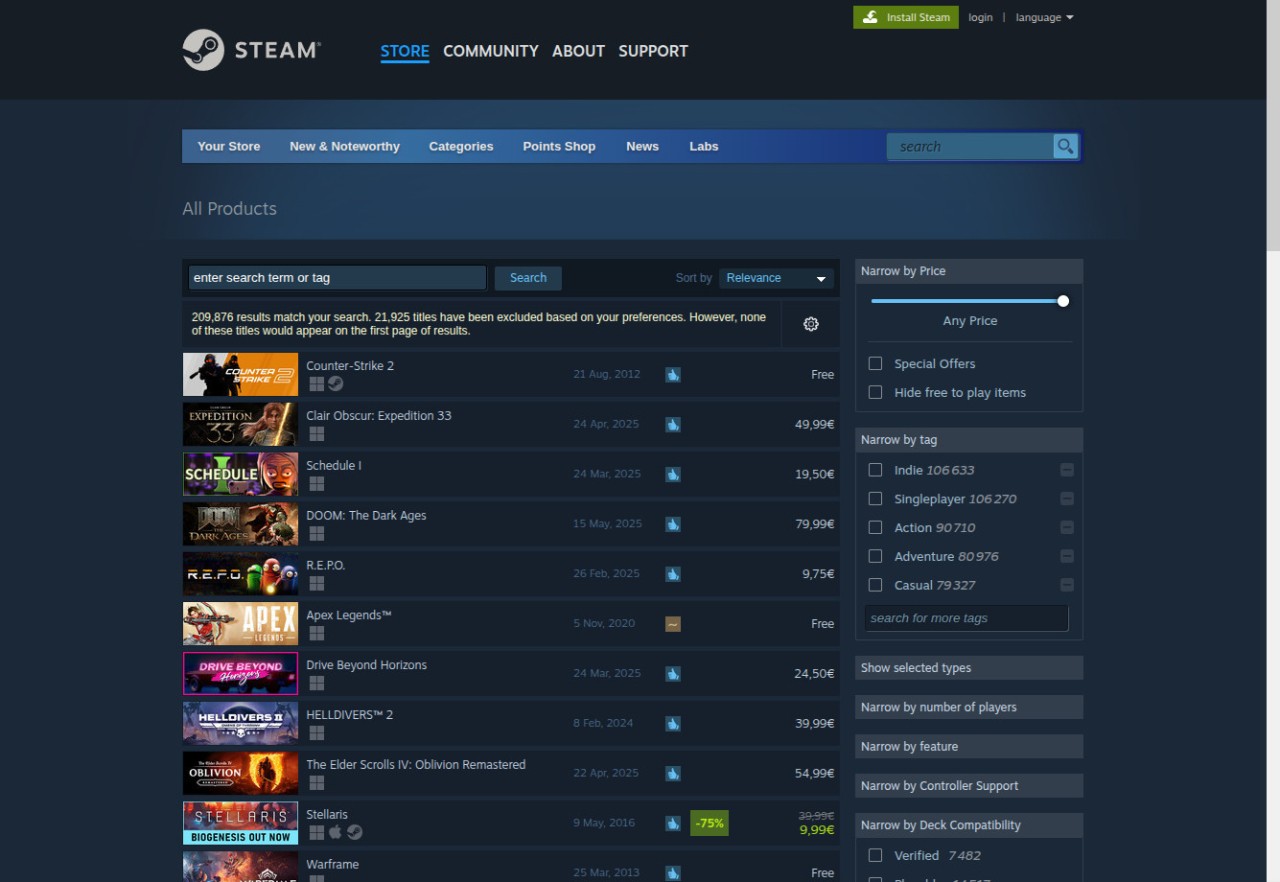Expand Narrow by Controller Support section
The image size is (1280, 882).
(969, 786)
